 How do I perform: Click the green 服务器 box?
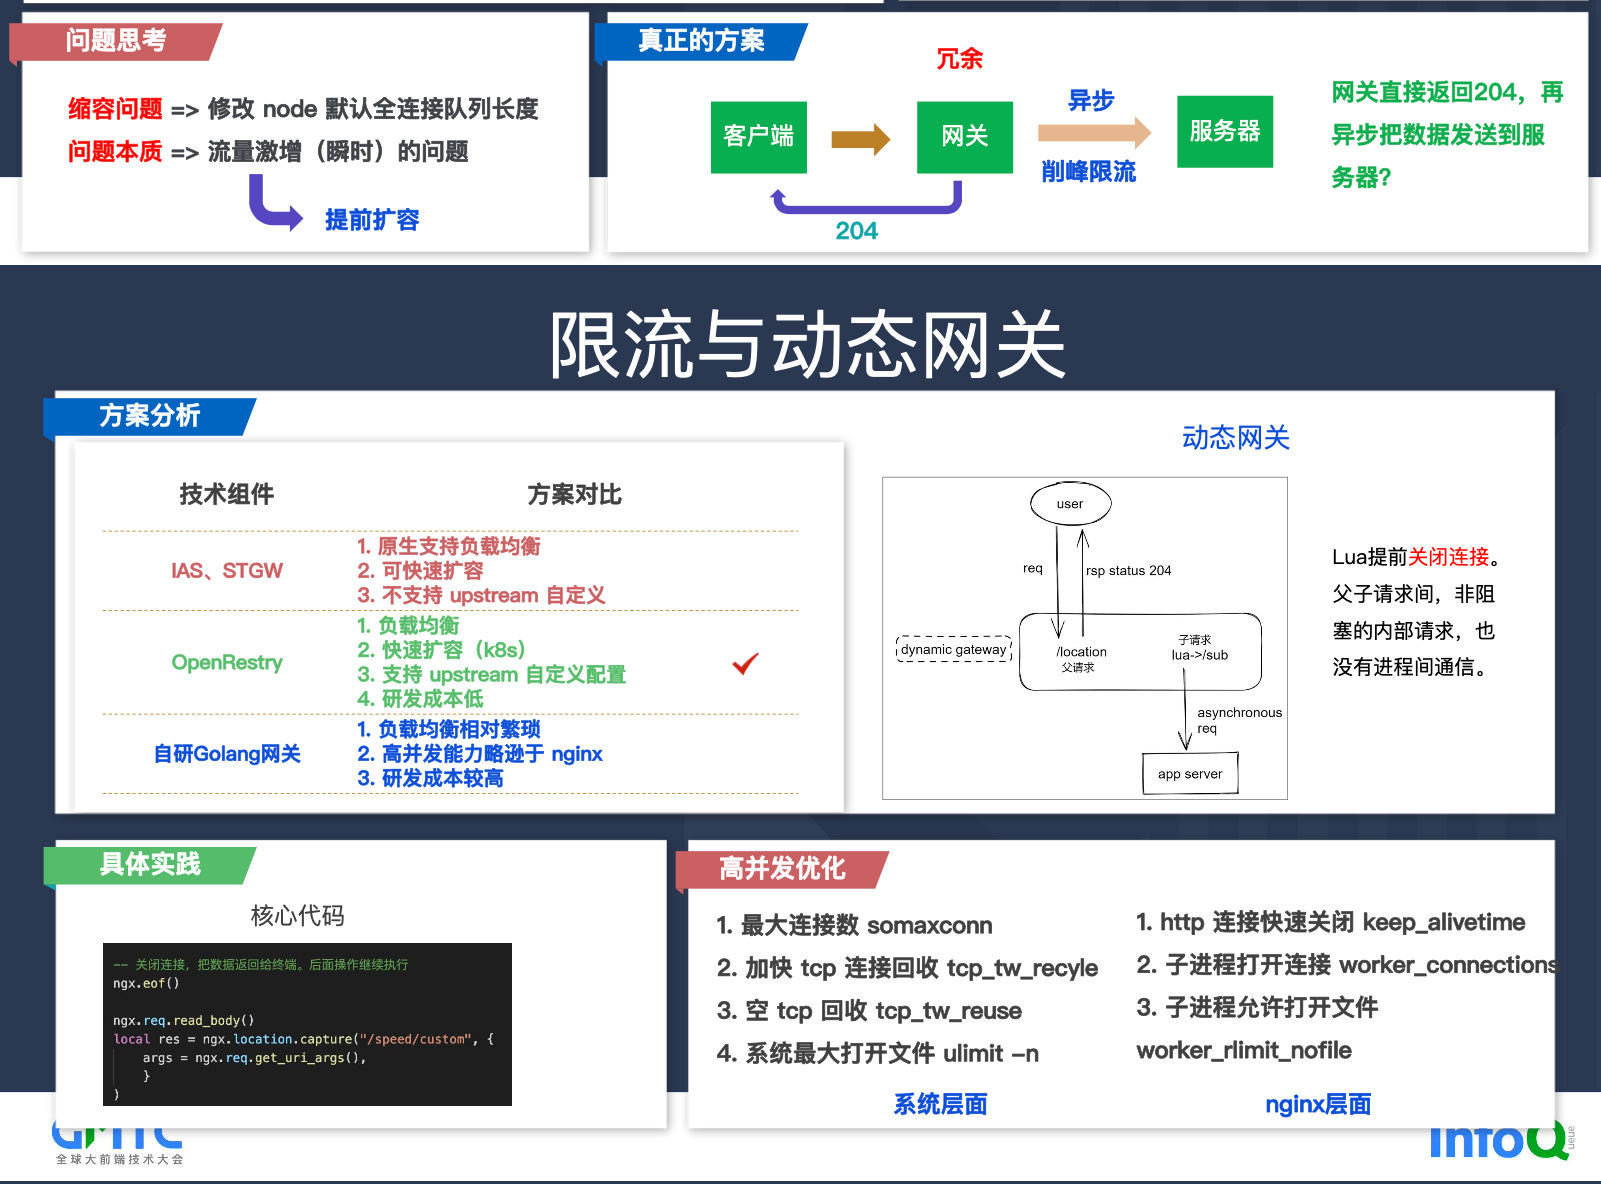pyautogui.click(x=1224, y=132)
